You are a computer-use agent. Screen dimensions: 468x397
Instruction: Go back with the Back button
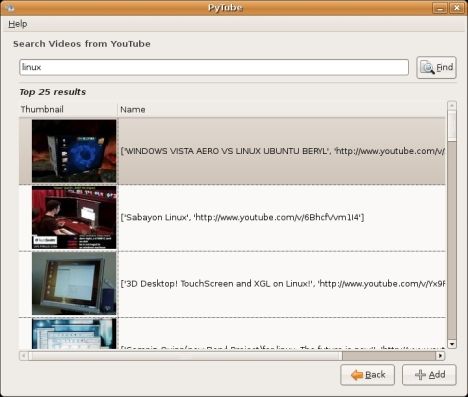coord(368,375)
